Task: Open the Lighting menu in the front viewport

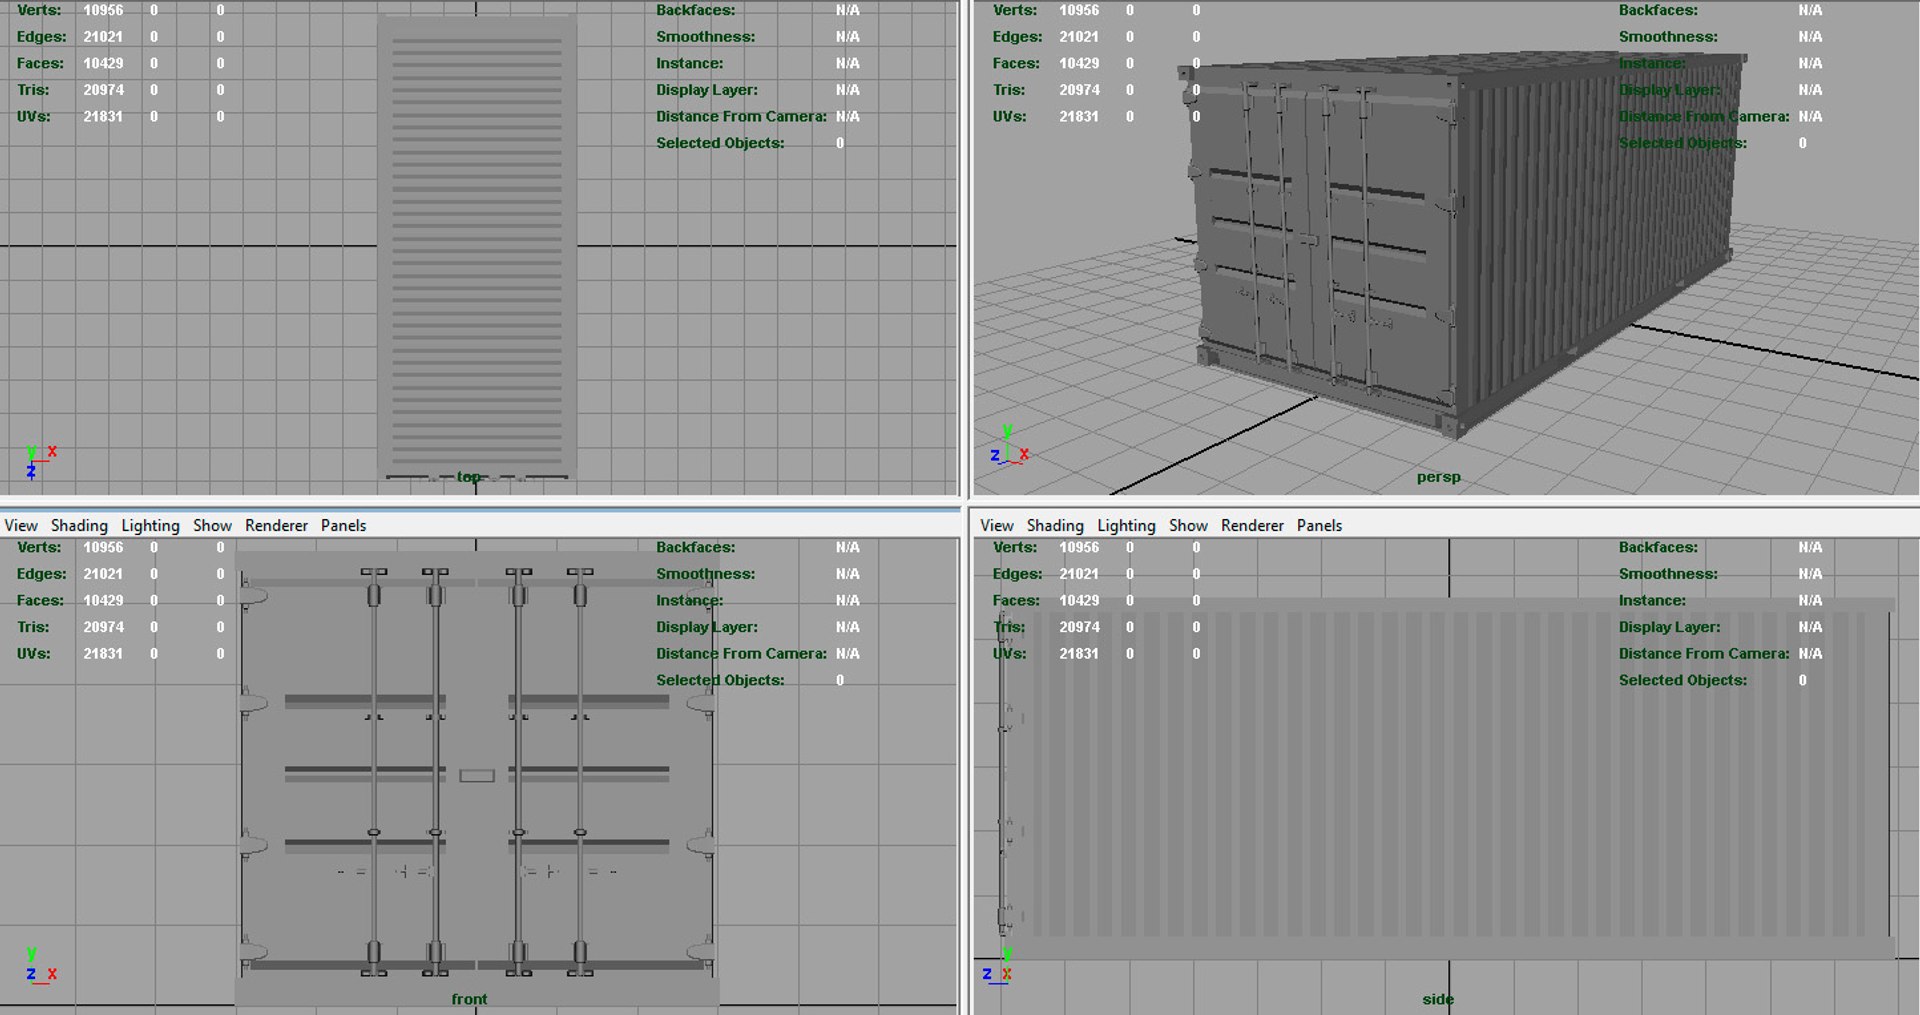Action: [x=151, y=525]
